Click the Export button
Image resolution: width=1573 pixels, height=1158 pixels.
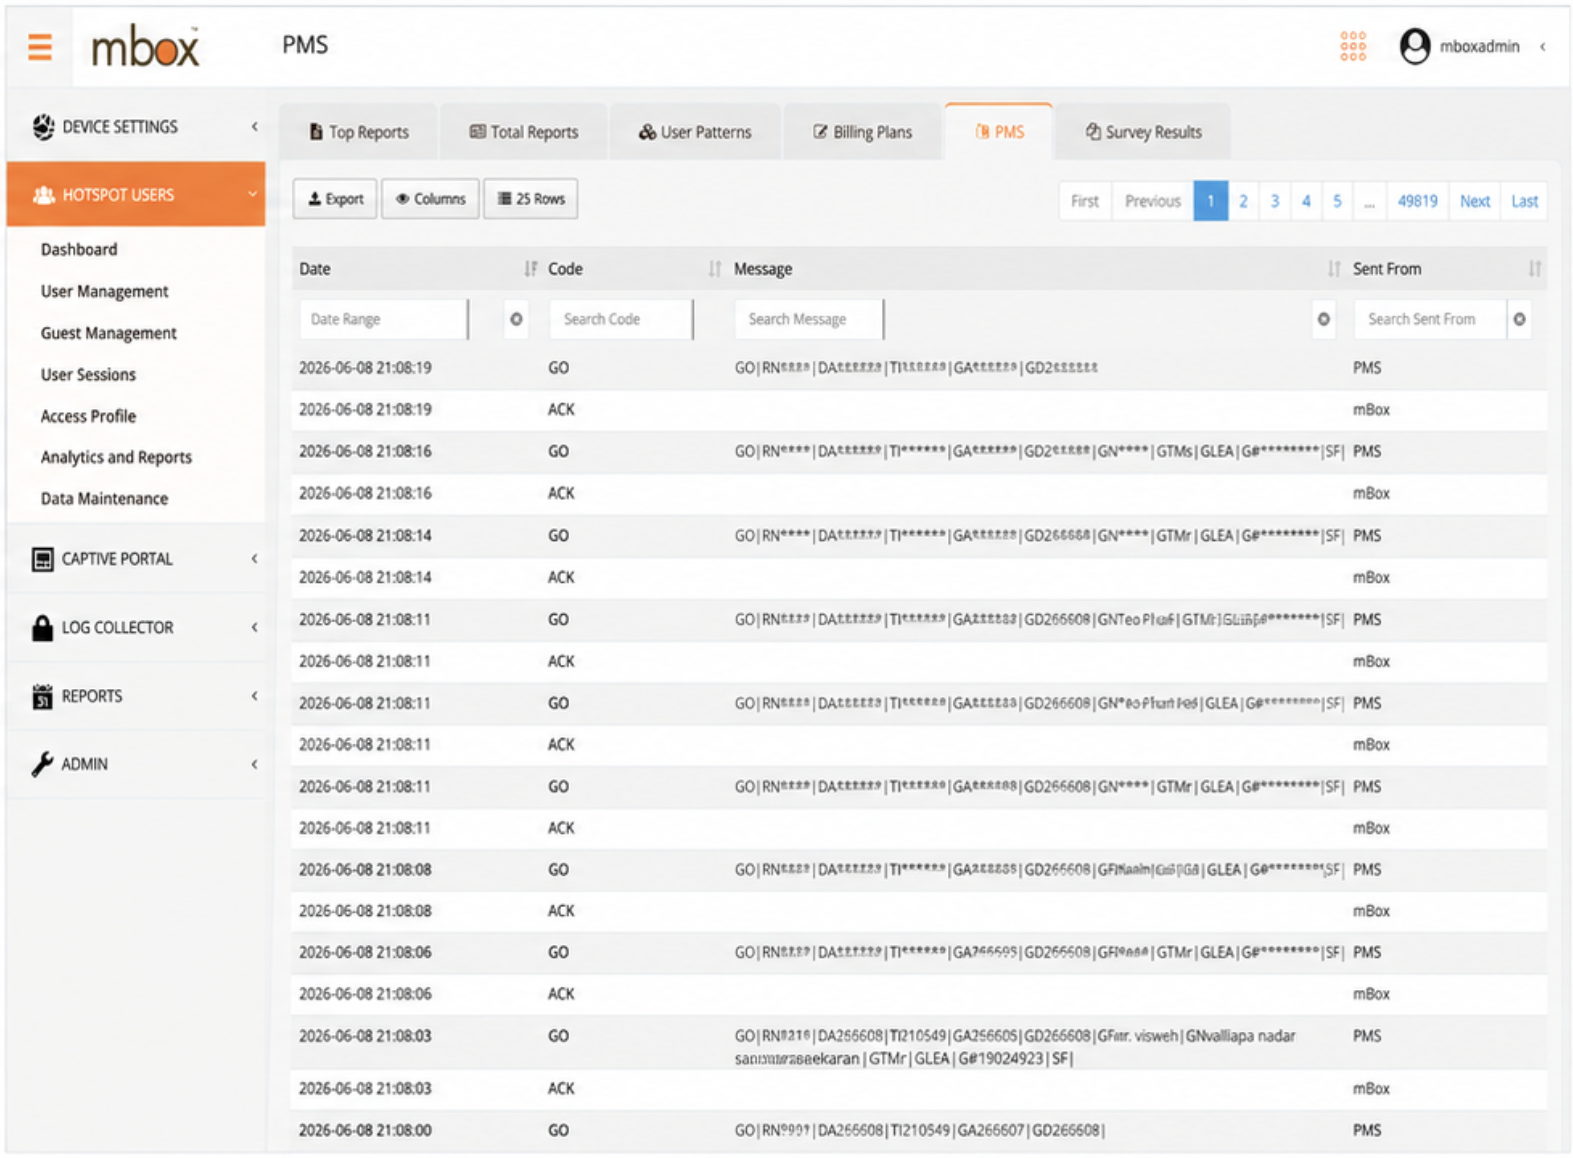[x=335, y=199]
